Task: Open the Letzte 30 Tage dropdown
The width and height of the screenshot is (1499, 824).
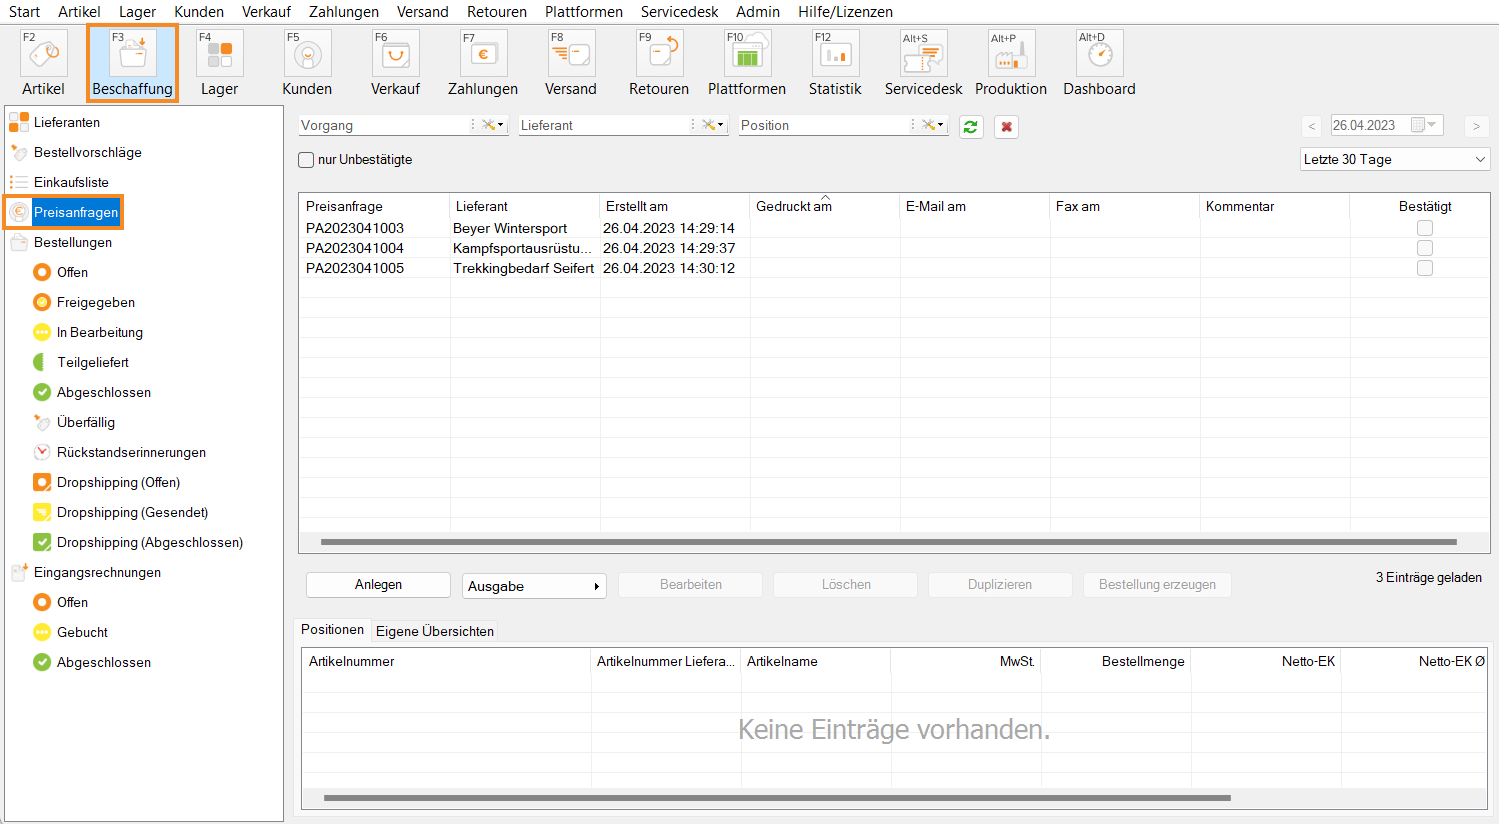Action: click(1394, 160)
